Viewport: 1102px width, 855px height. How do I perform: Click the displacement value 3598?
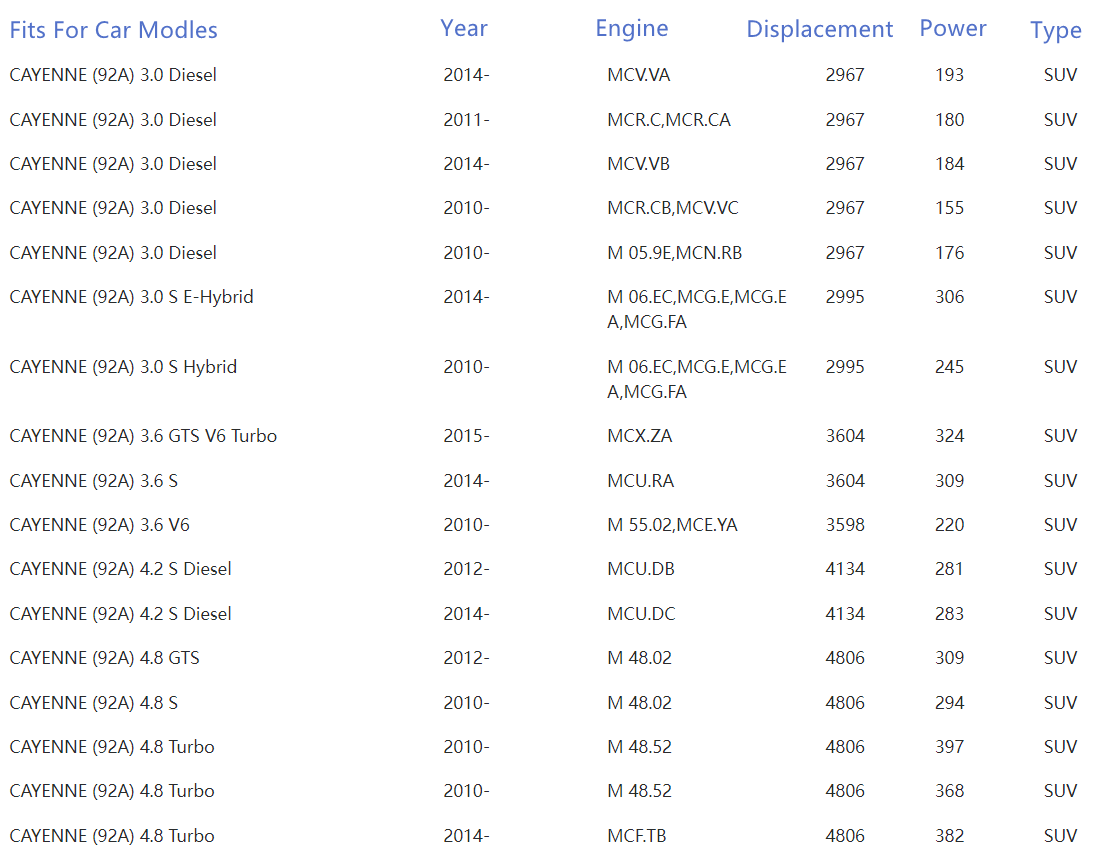[x=844, y=525]
